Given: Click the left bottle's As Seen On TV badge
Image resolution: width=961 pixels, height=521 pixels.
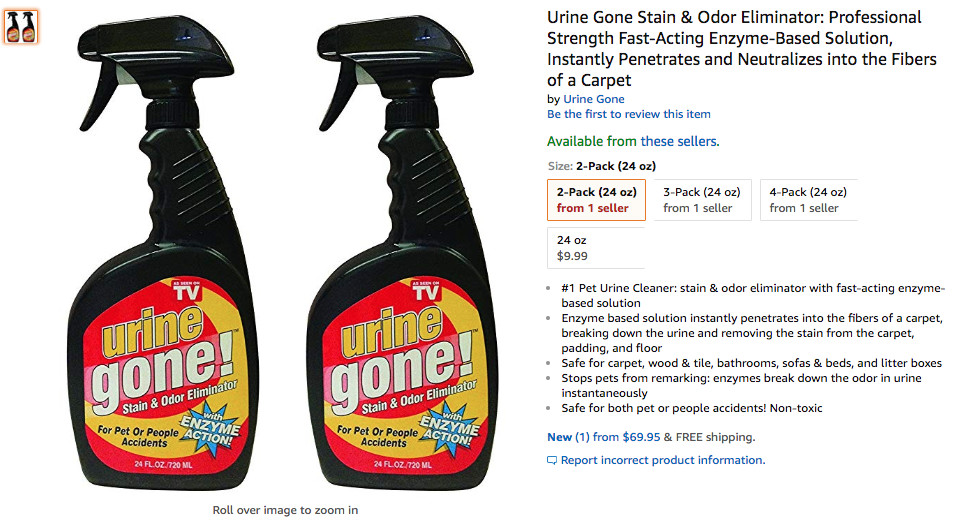Looking at the screenshot, I should (186, 291).
